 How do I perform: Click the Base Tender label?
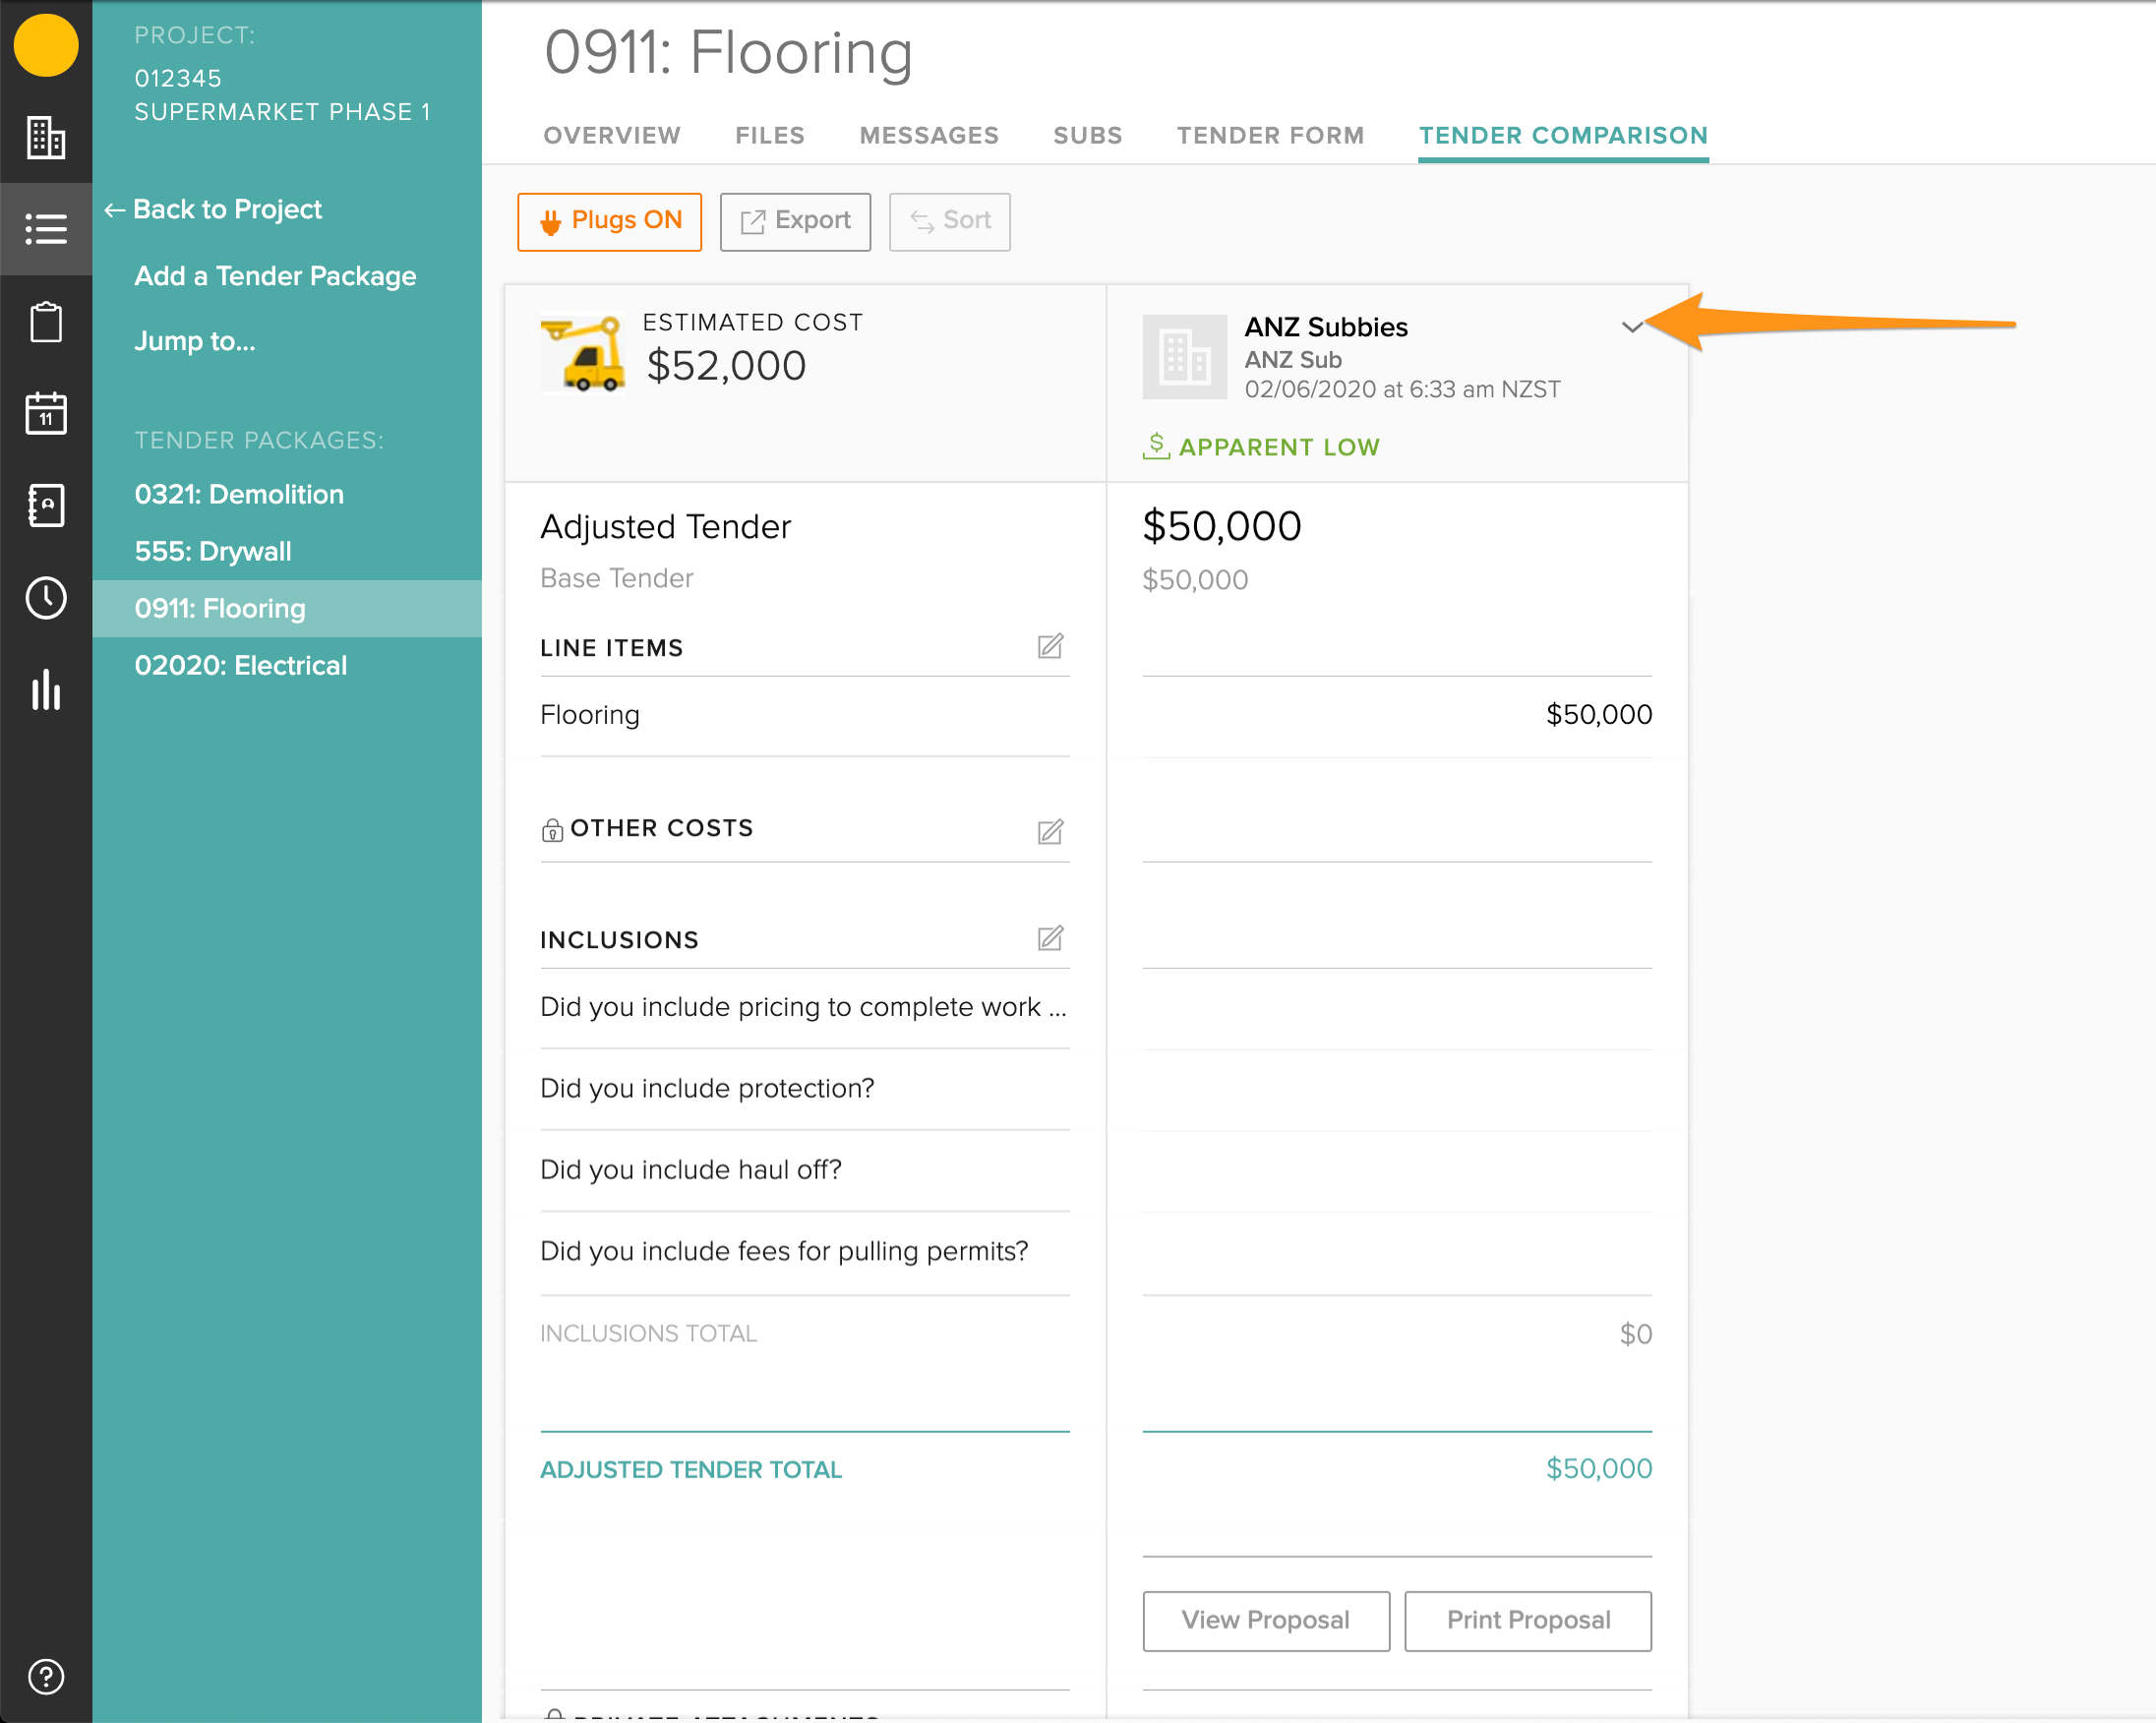[x=617, y=578]
